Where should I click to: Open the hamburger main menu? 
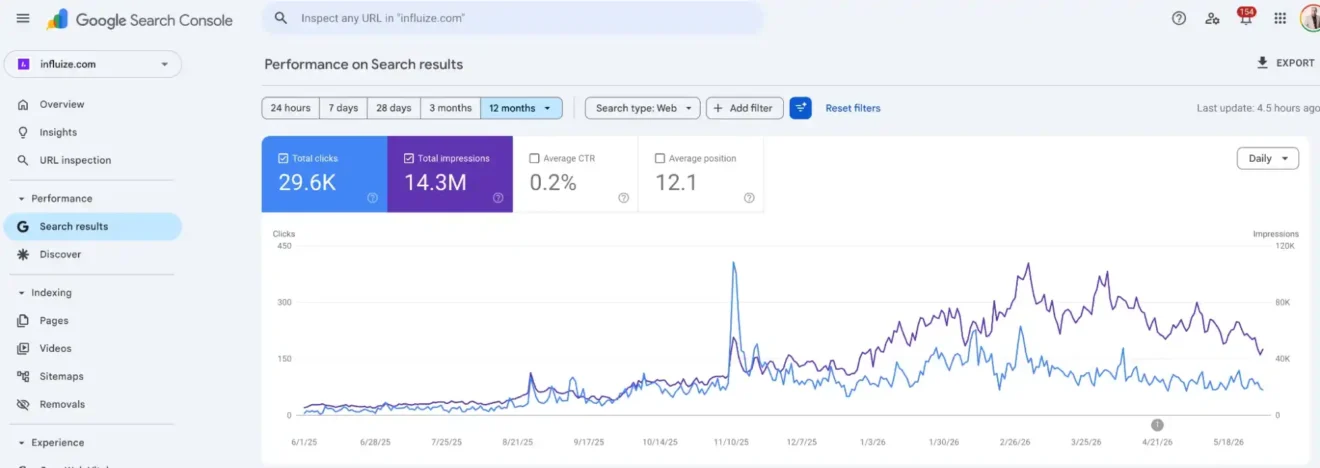click(x=23, y=19)
